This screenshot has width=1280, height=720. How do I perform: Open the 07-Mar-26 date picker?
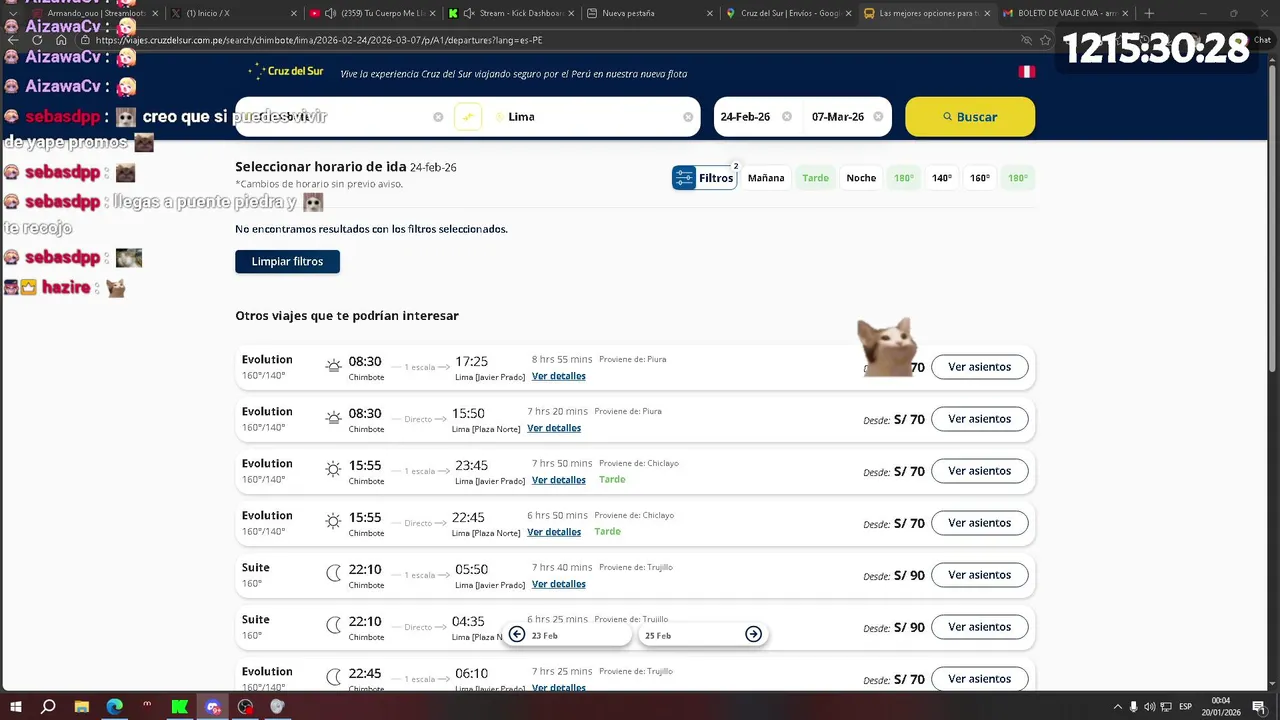click(x=838, y=117)
